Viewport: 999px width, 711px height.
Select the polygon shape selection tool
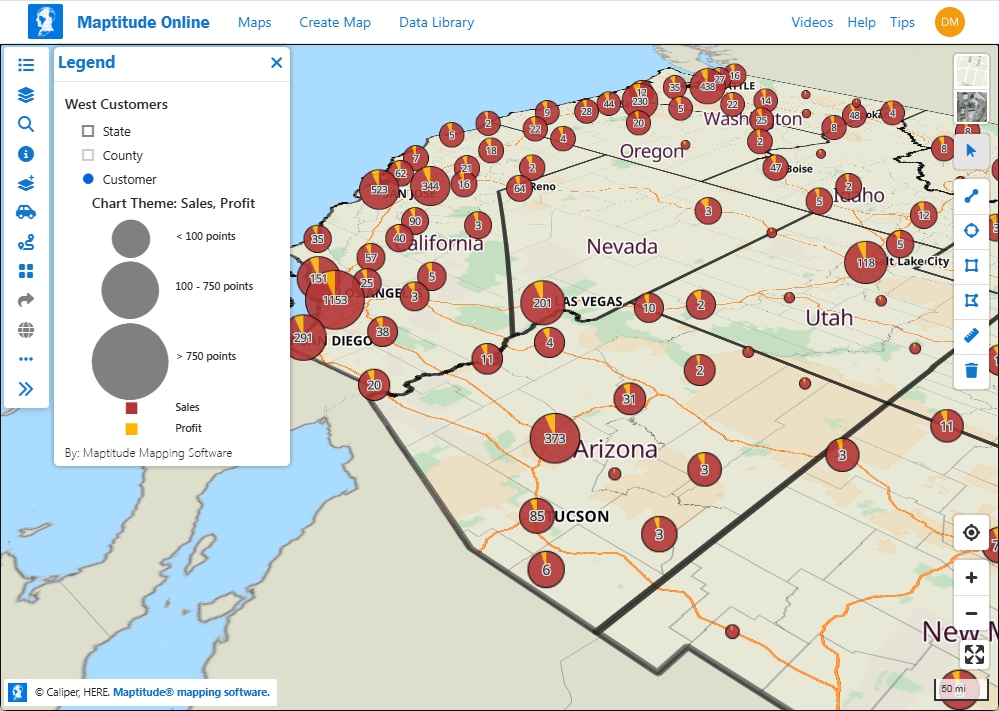[971, 300]
